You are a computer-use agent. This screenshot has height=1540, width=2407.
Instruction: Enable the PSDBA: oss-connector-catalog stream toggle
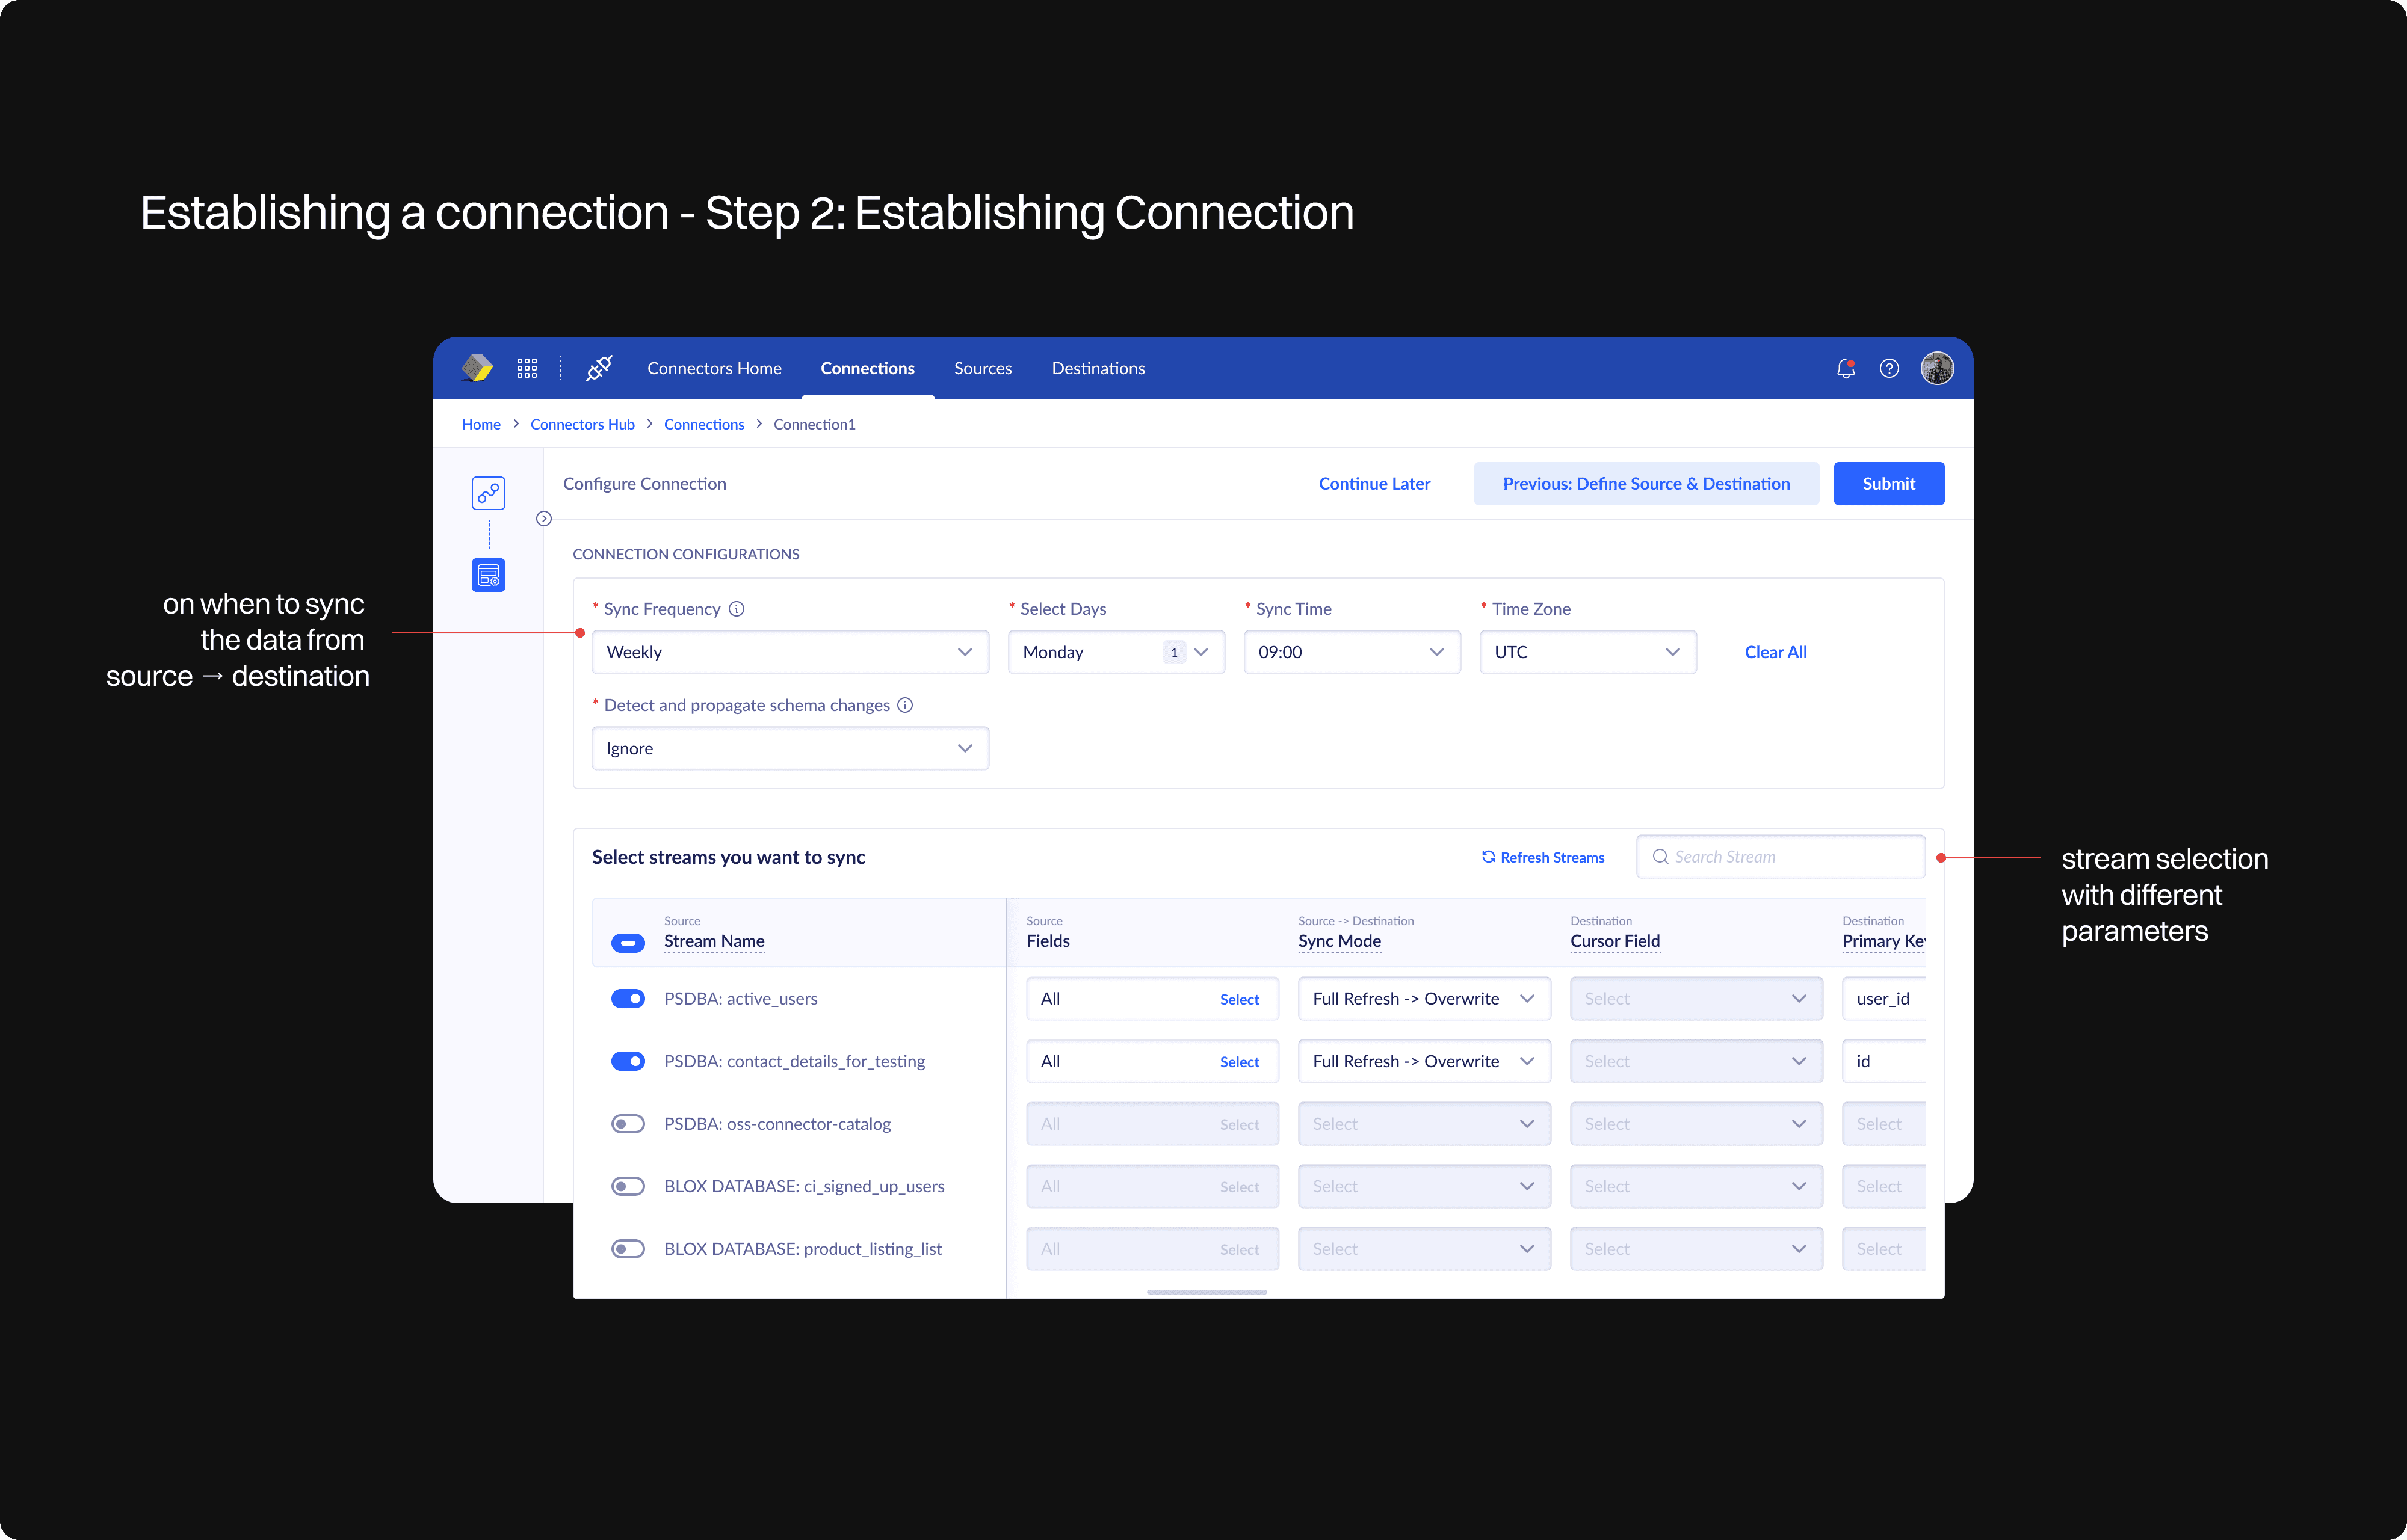coord(628,1124)
